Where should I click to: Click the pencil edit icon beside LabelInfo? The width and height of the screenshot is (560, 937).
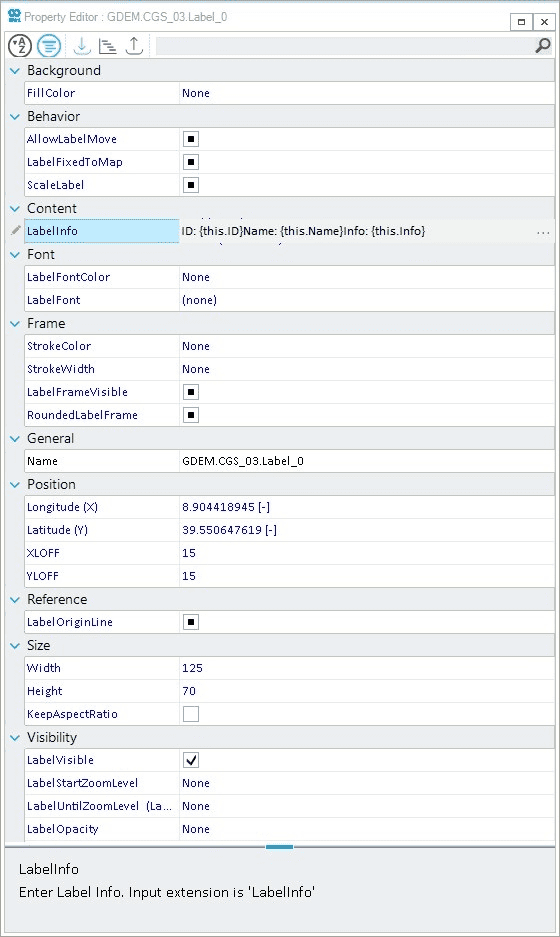tap(16, 230)
